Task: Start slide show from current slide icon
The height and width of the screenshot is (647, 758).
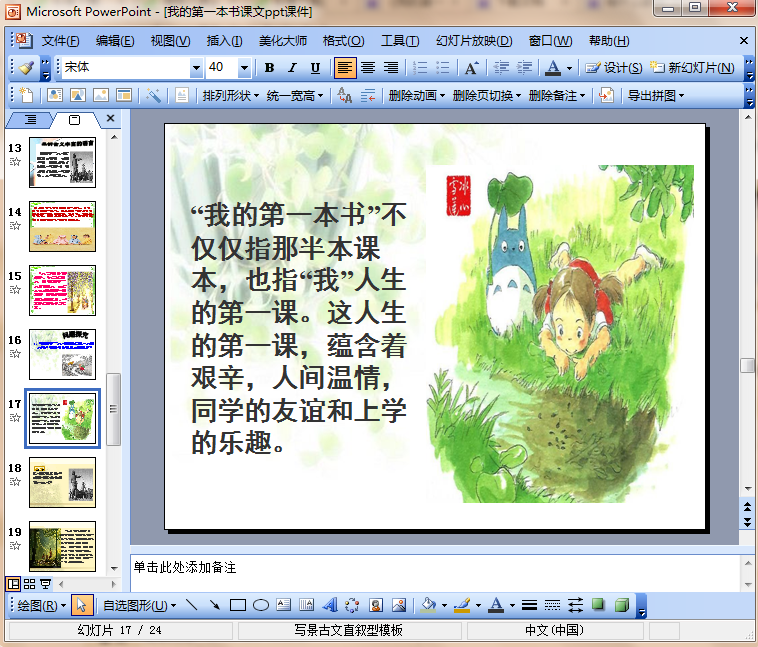Action: click(x=45, y=584)
